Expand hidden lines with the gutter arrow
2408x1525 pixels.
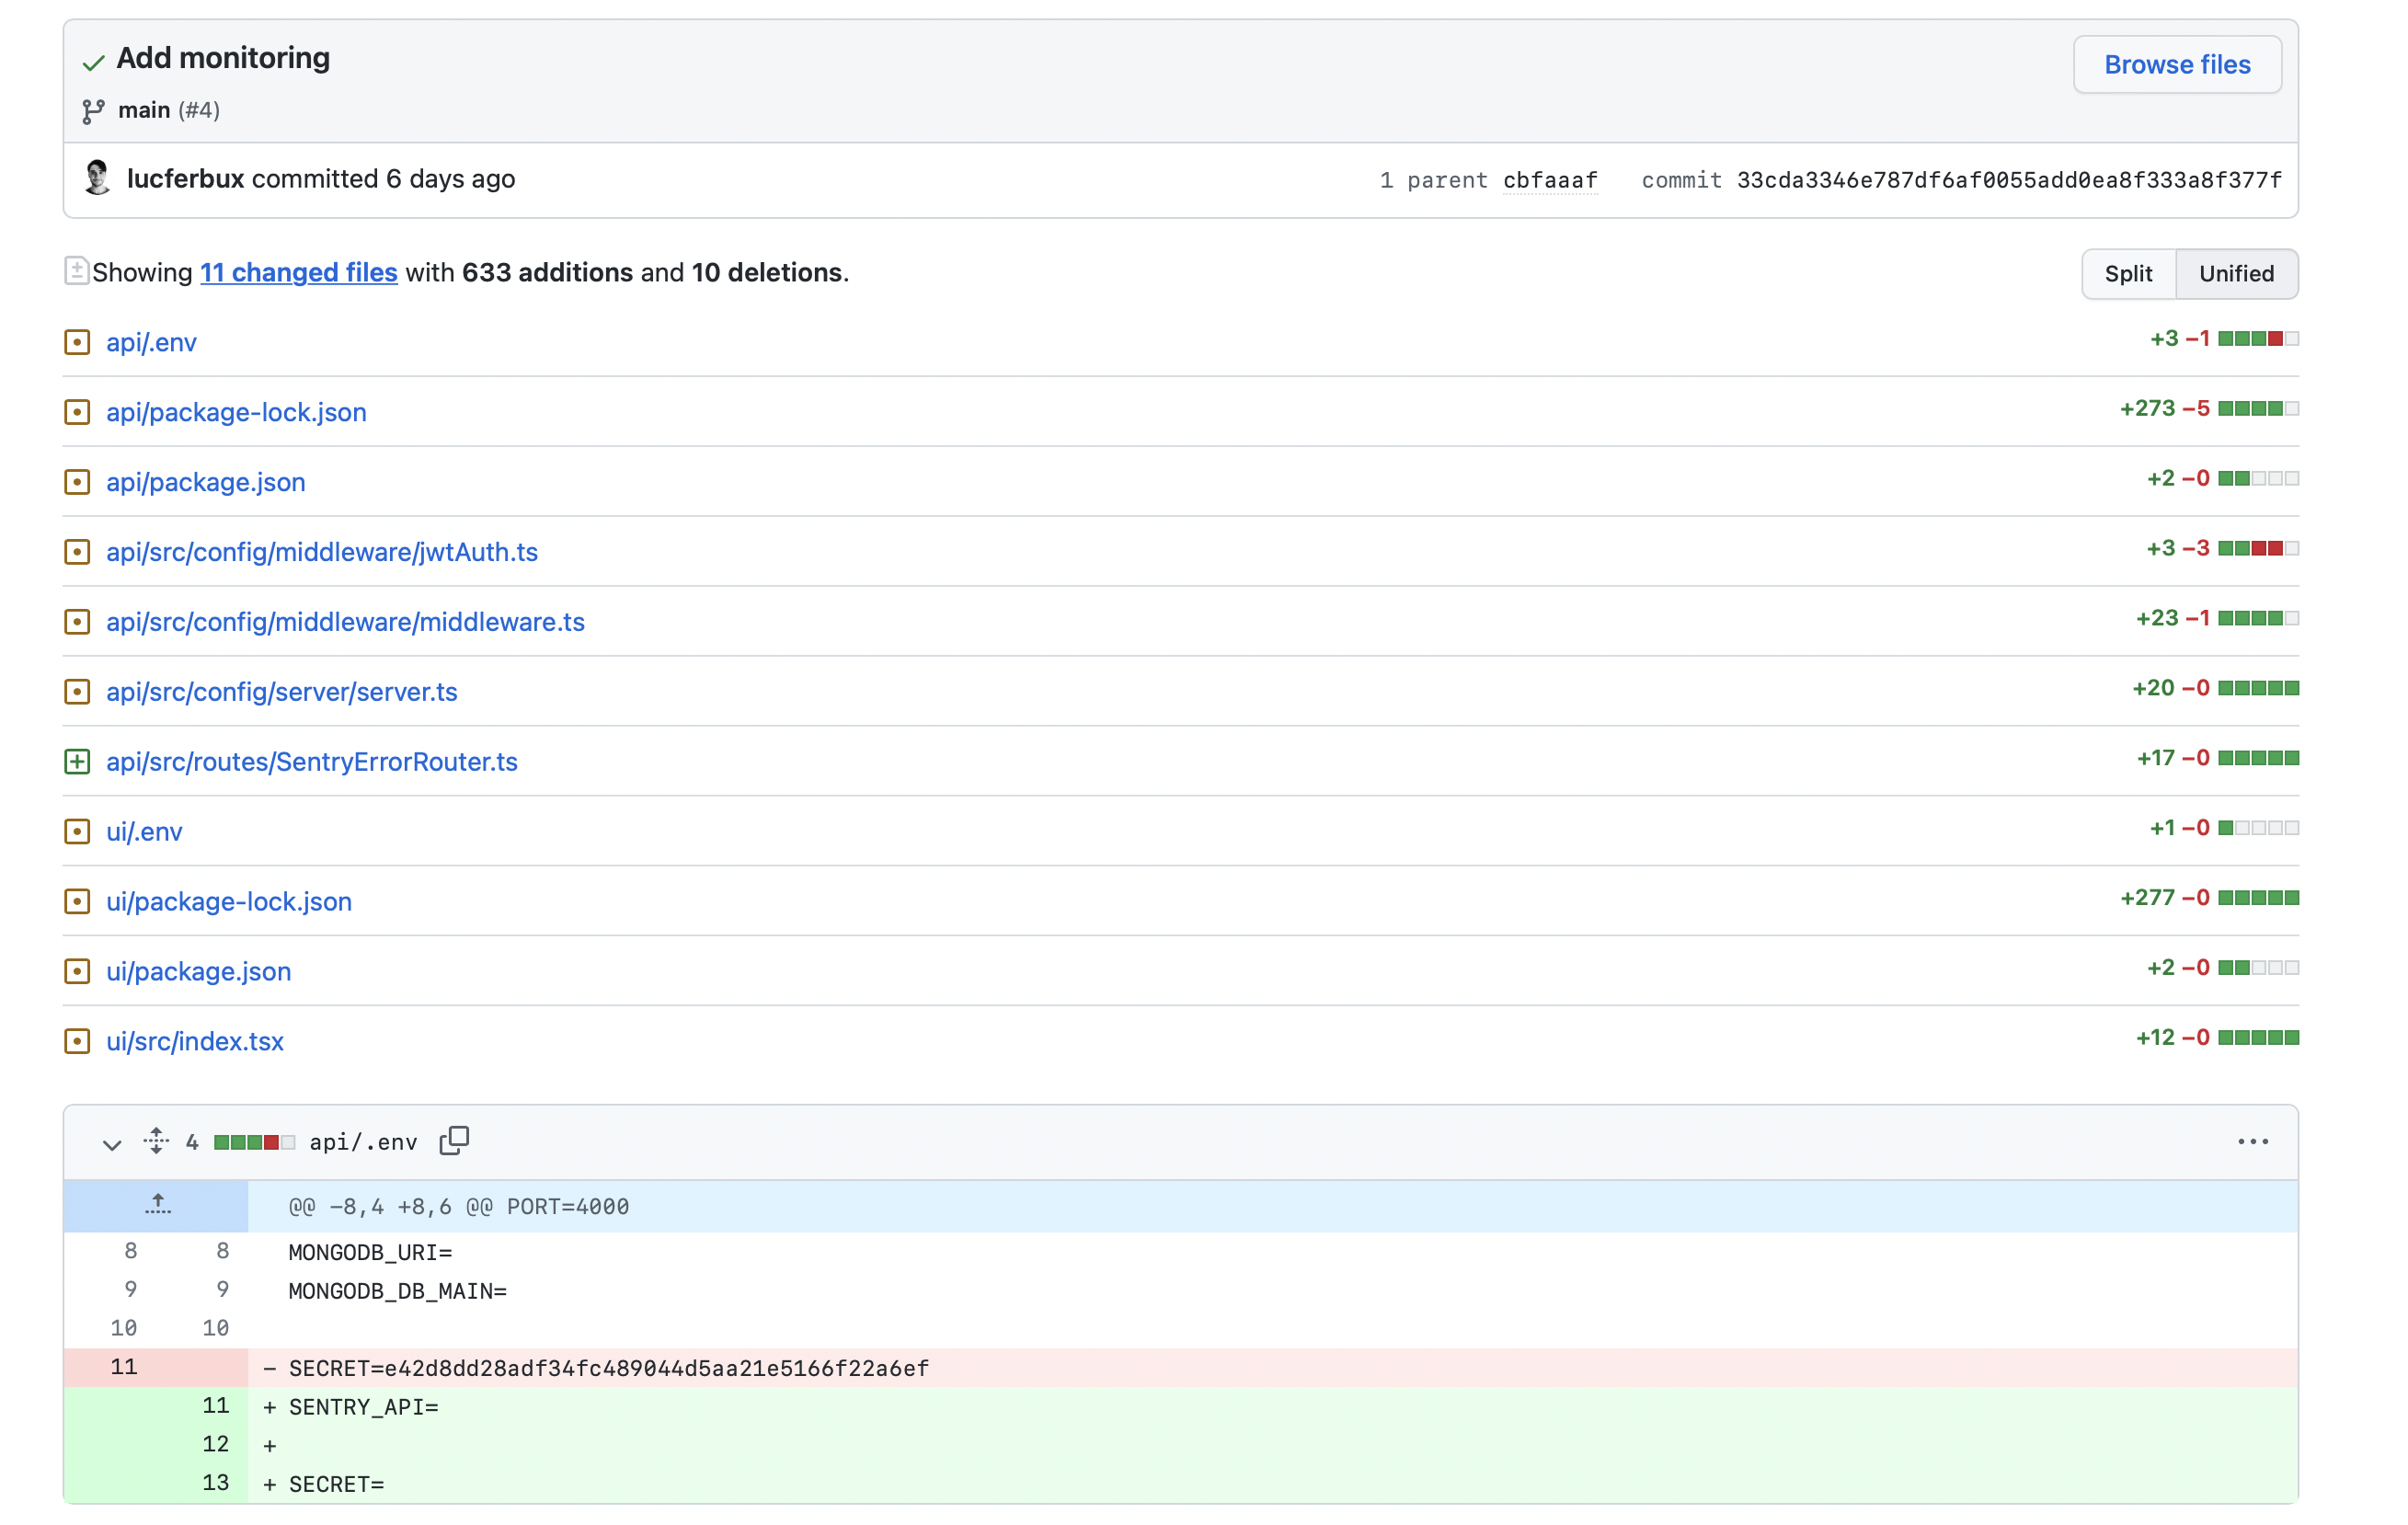coord(157,1205)
